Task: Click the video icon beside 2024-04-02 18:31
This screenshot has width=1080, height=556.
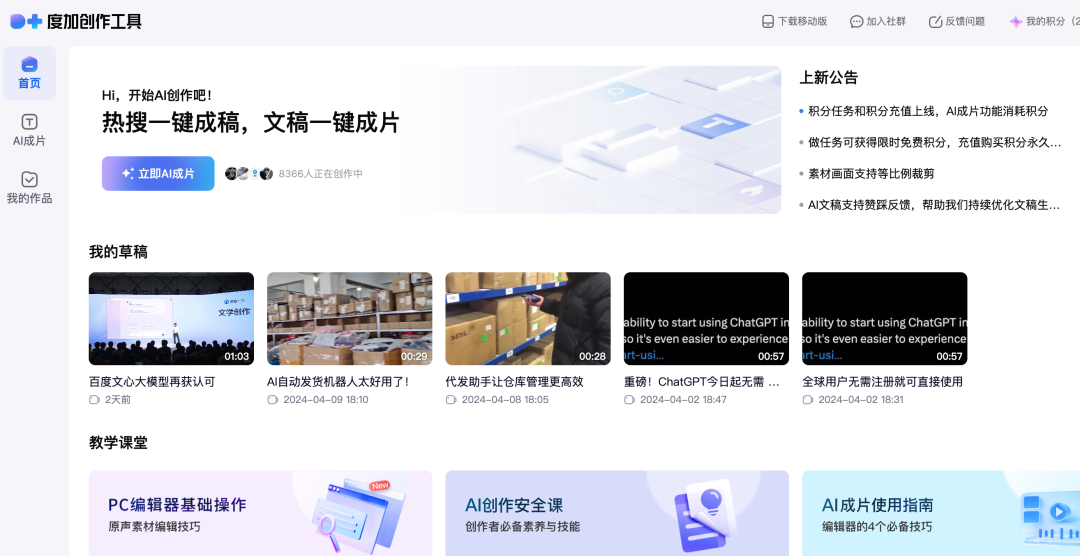Action: pyautogui.click(x=808, y=400)
